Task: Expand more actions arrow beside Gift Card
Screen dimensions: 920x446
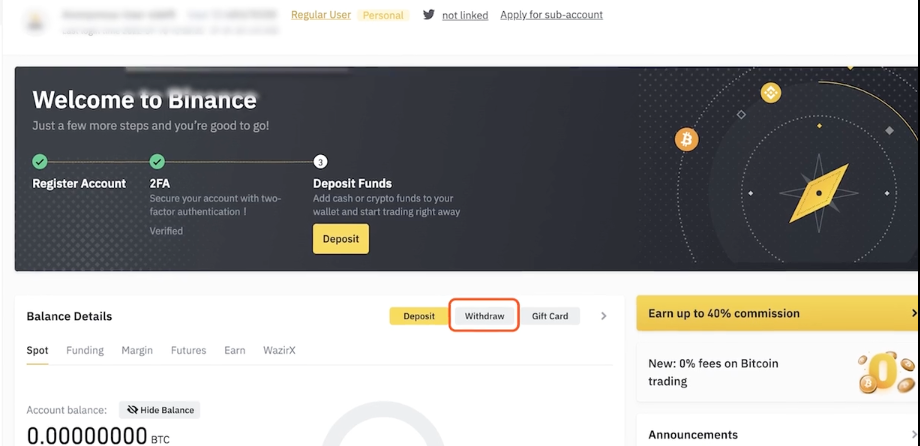Action: [603, 316]
